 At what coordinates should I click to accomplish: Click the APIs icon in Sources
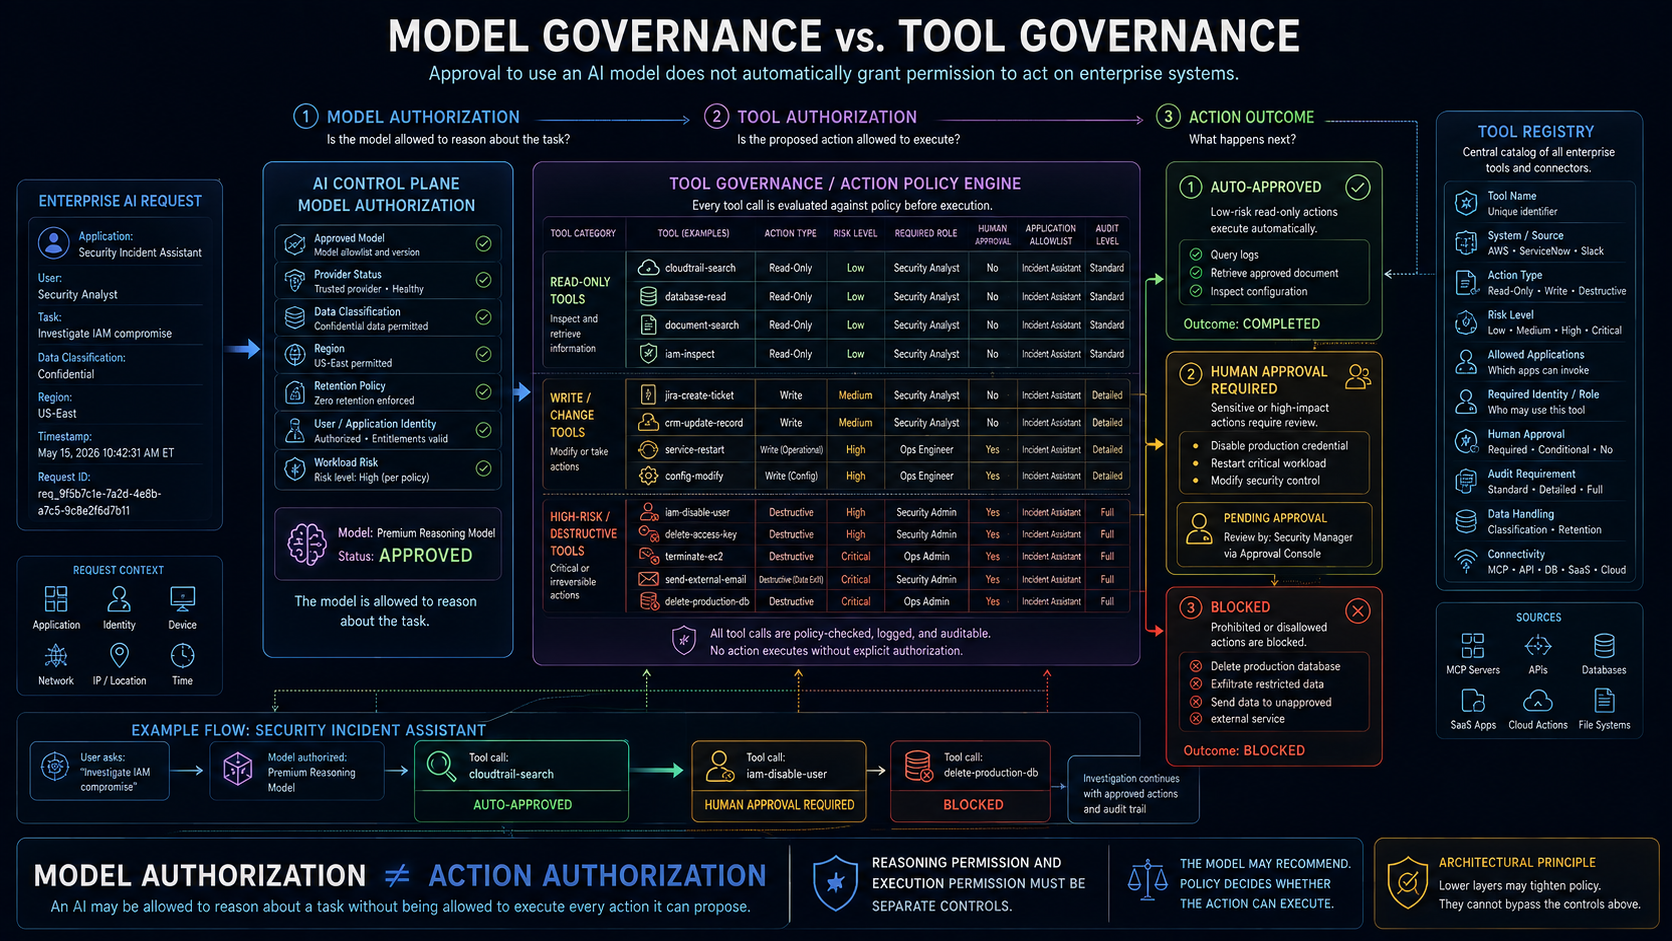click(x=1538, y=645)
